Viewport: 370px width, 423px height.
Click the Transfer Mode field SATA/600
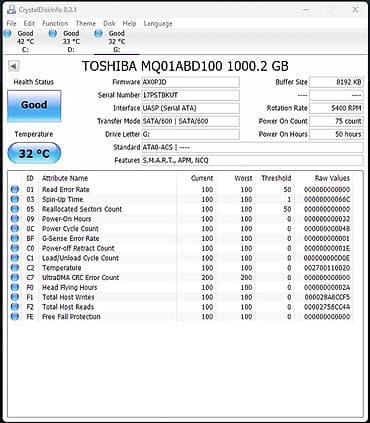(x=191, y=121)
